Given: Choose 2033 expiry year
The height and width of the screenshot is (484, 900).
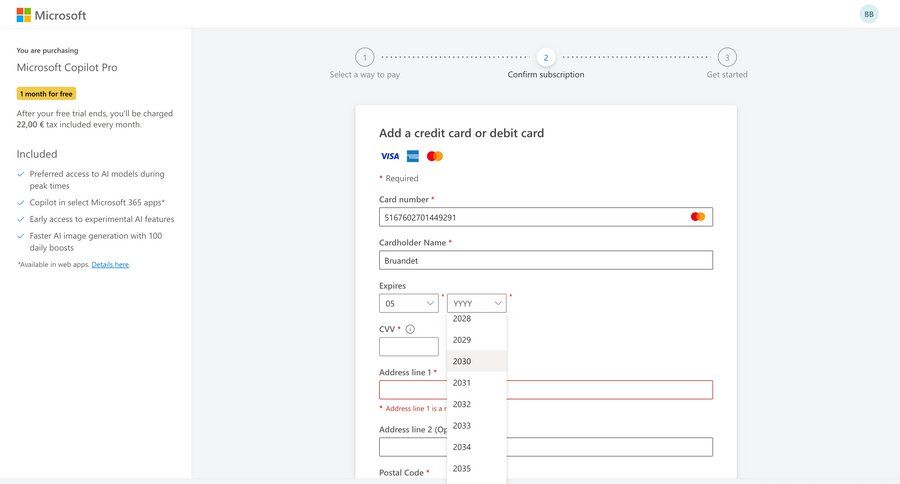Looking at the screenshot, I should tap(476, 425).
